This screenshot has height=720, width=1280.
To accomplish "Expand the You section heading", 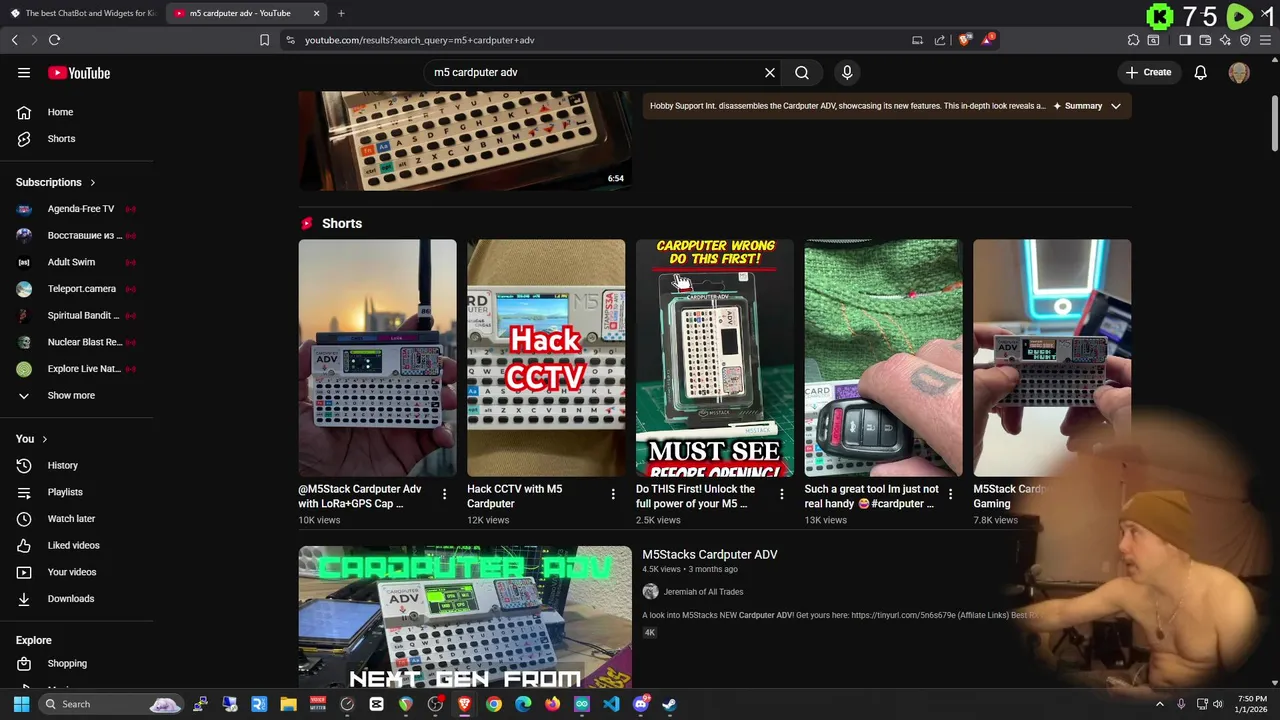I will pyautogui.click(x=32, y=439).
